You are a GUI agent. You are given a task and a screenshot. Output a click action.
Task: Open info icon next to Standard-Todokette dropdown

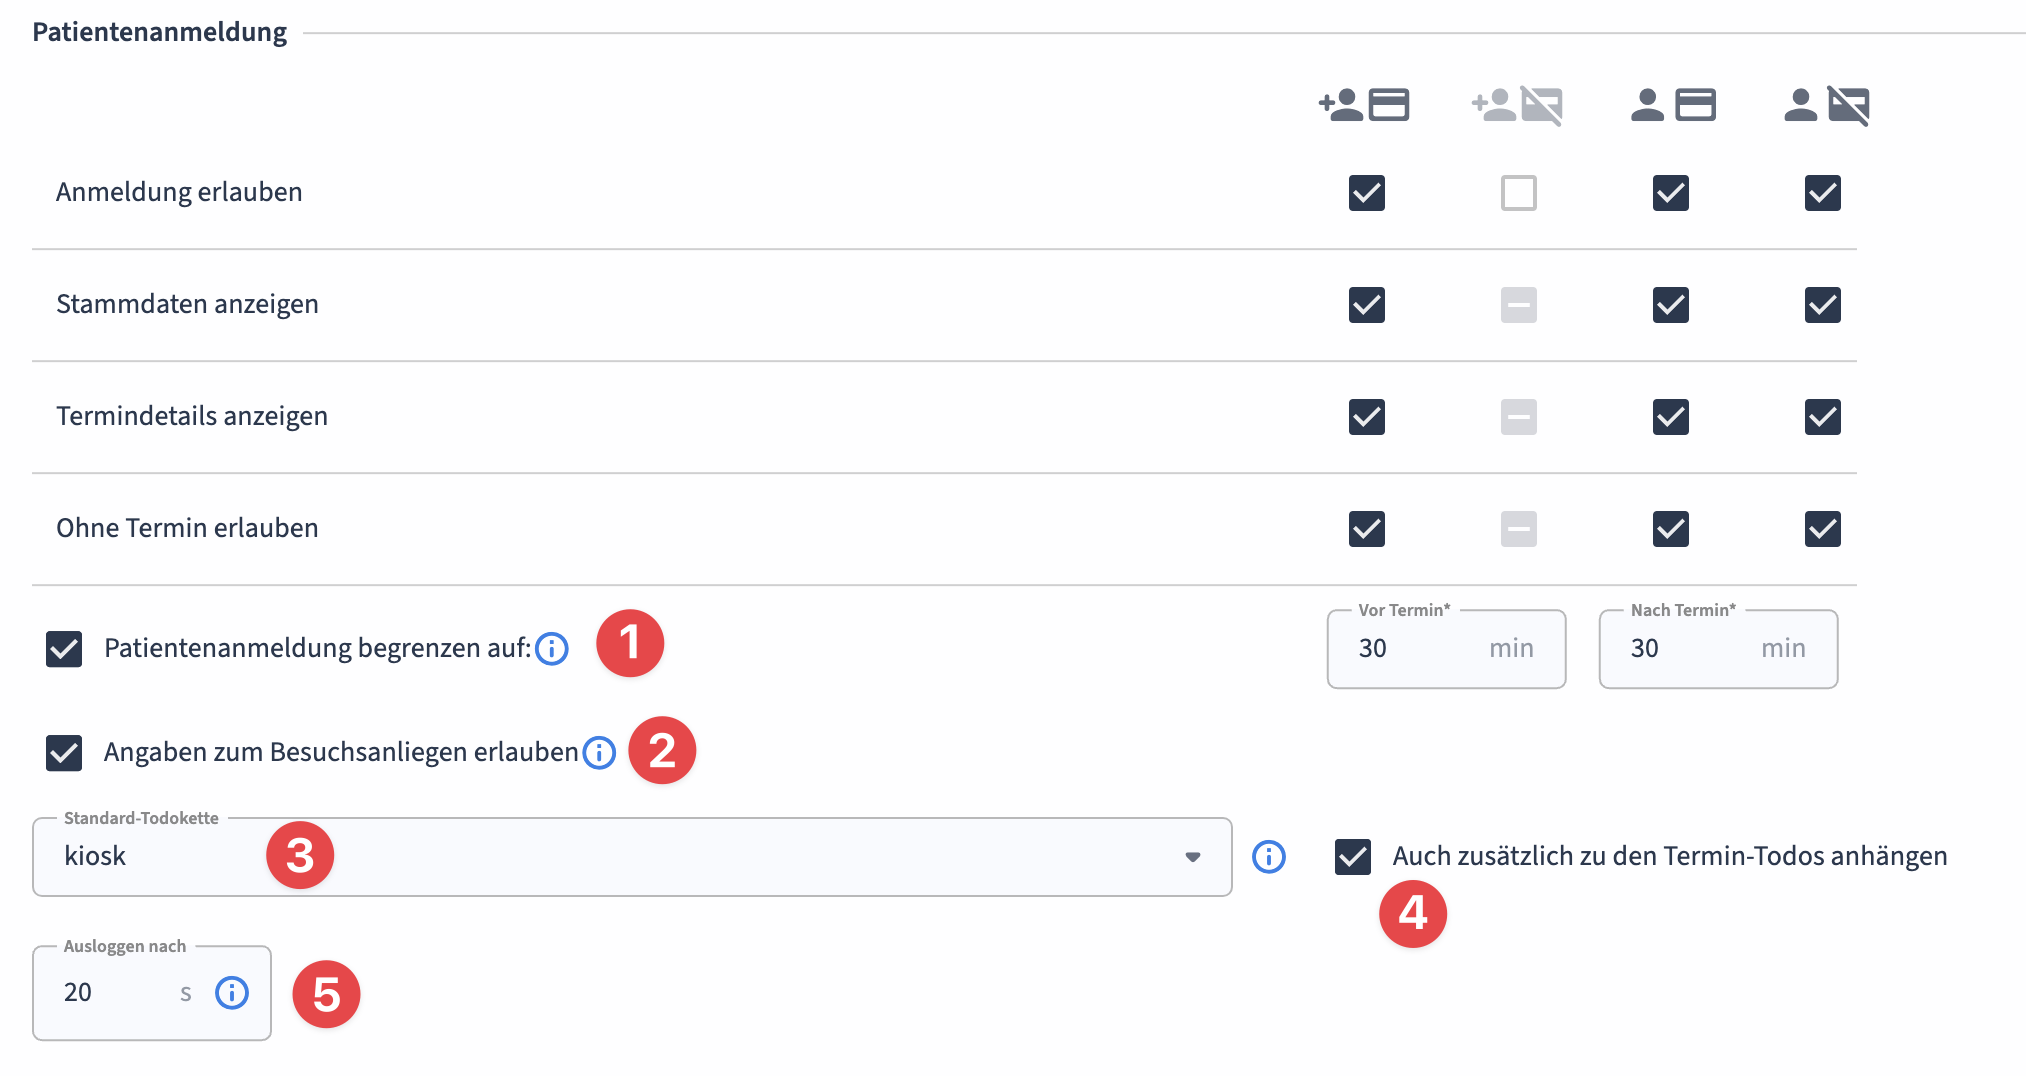pyautogui.click(x=1269, y=857)
